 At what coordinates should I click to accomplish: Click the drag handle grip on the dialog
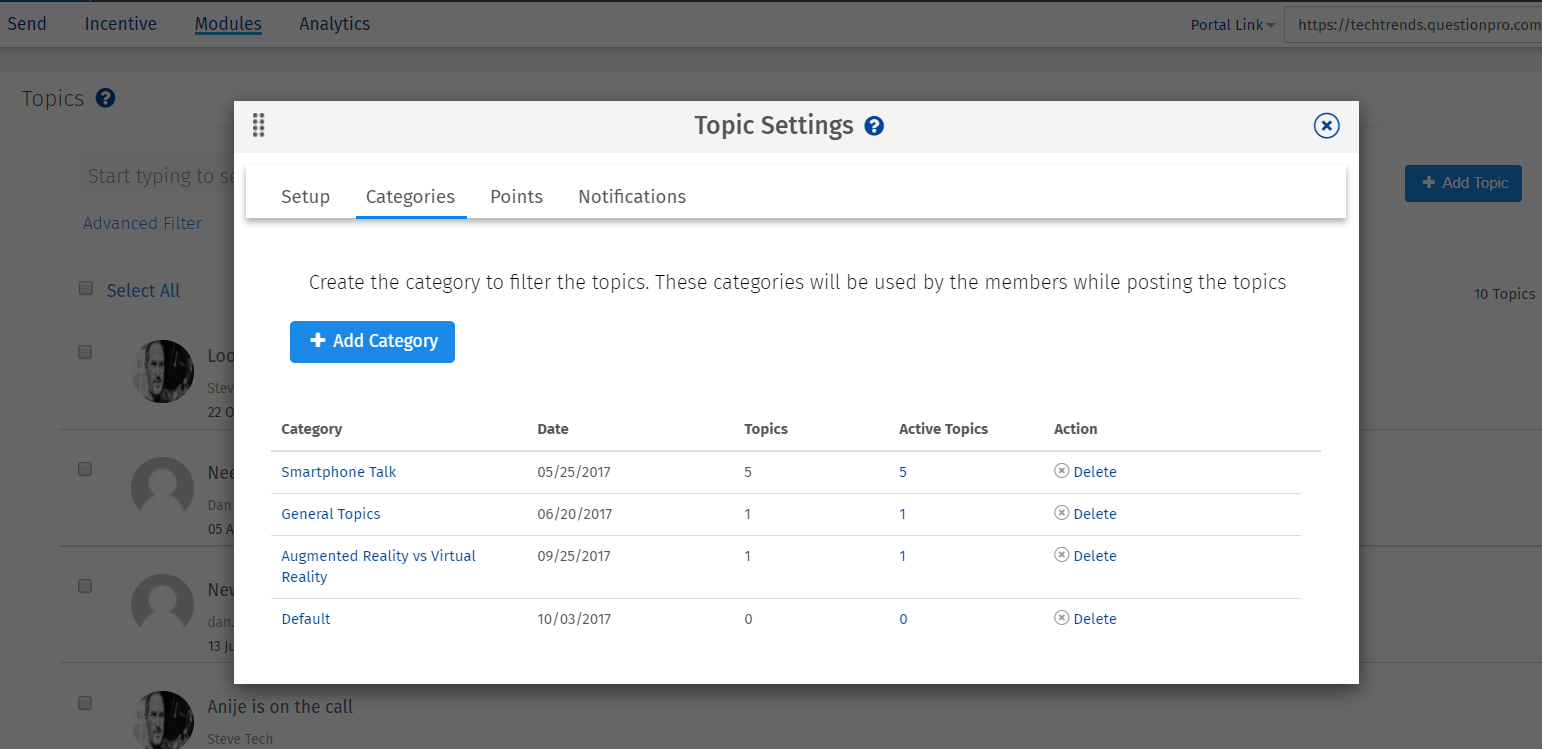[x=259, y=125]
